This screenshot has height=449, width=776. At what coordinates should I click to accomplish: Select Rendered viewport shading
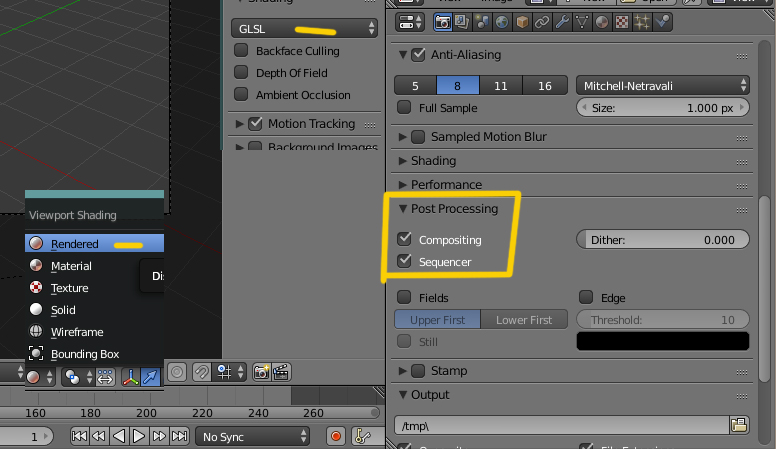pyautogui.click(x=95, y=244)
